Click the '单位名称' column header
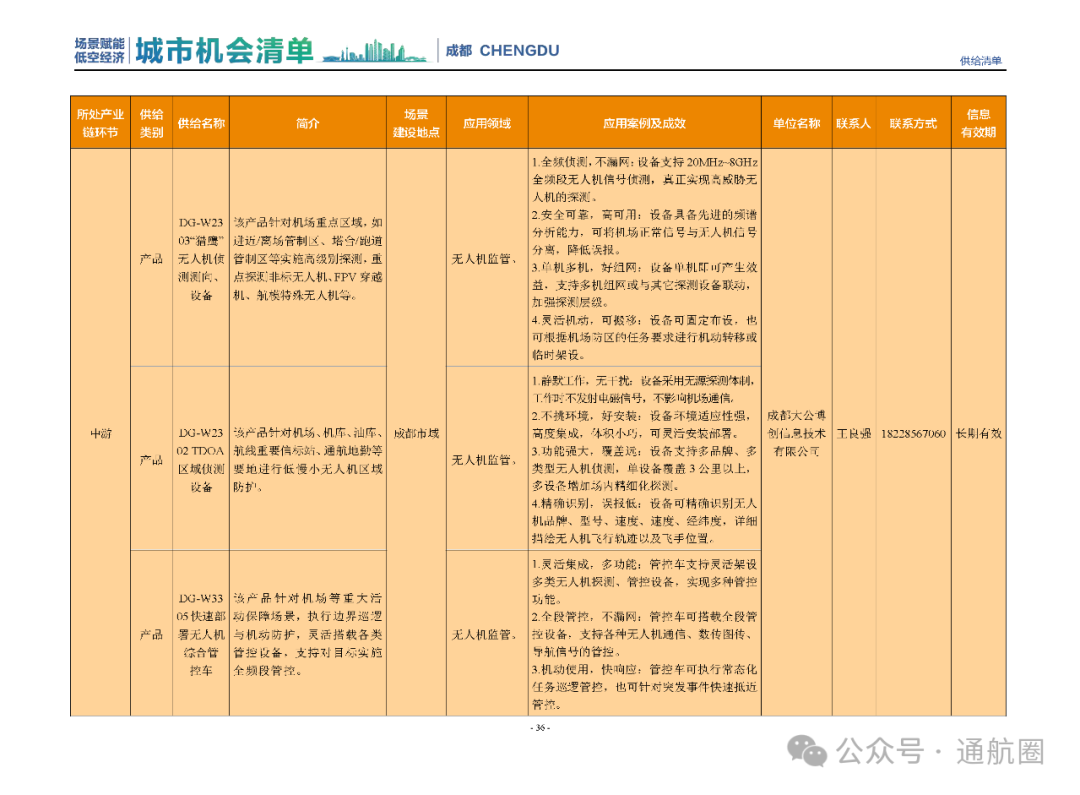Screen dimensions: 1080x795 coord(796,123)
